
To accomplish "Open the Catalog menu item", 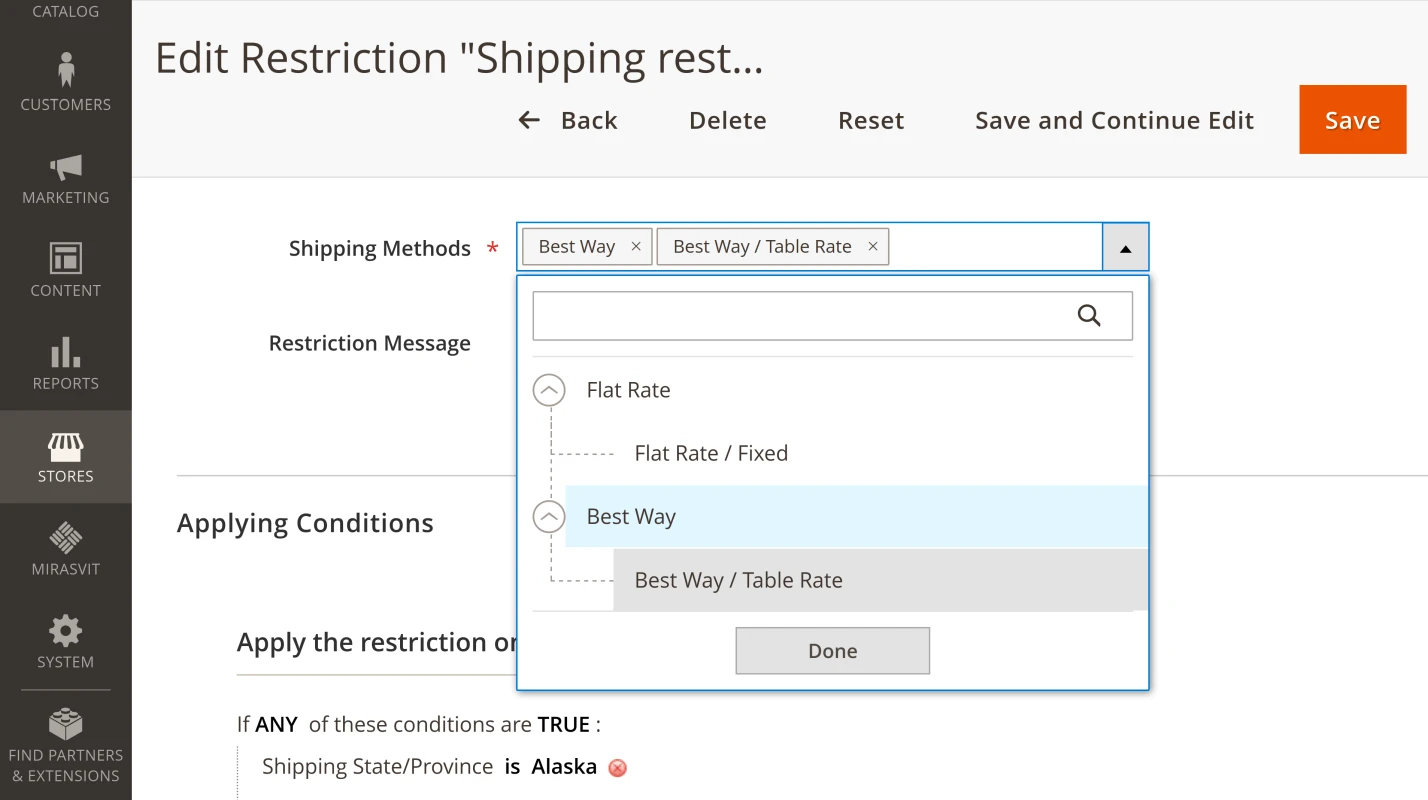I will pyautogui.click(x=65, y=11).
